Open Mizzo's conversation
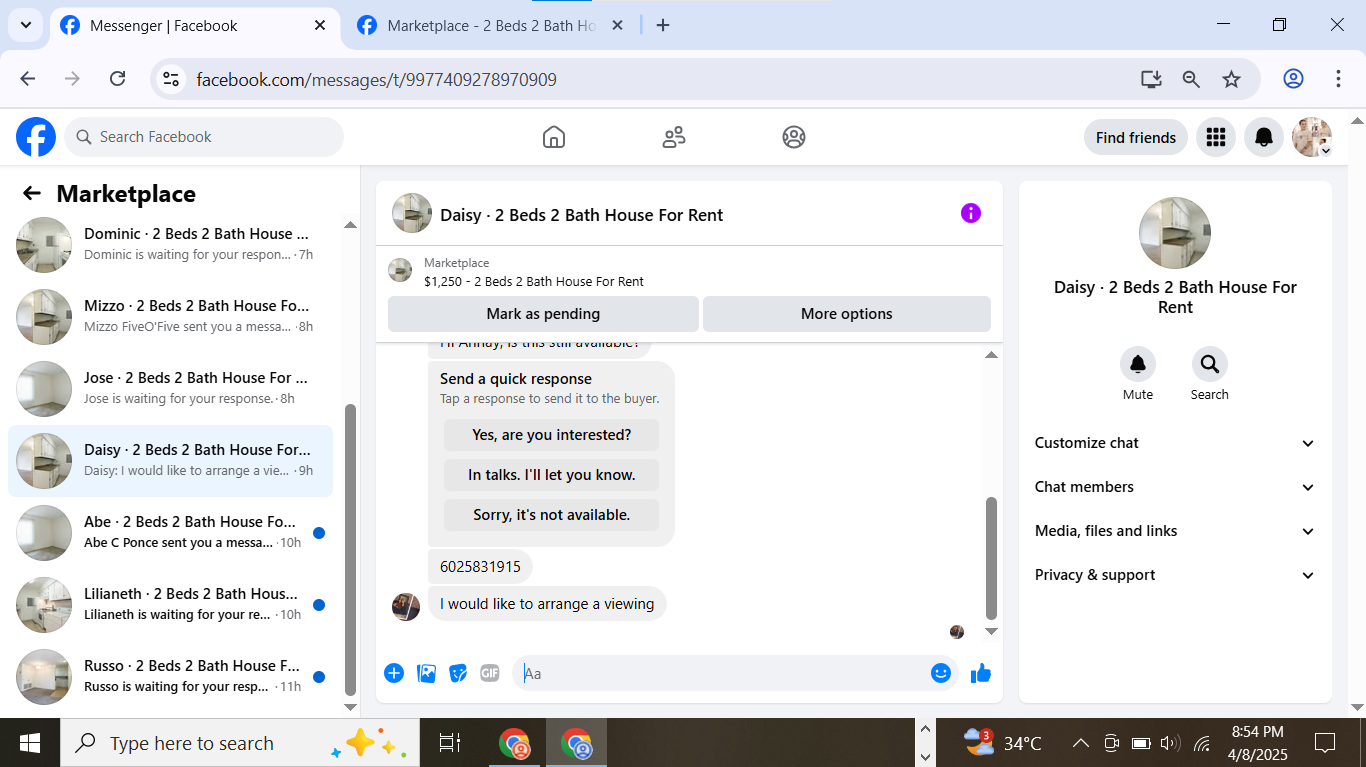 170,317
